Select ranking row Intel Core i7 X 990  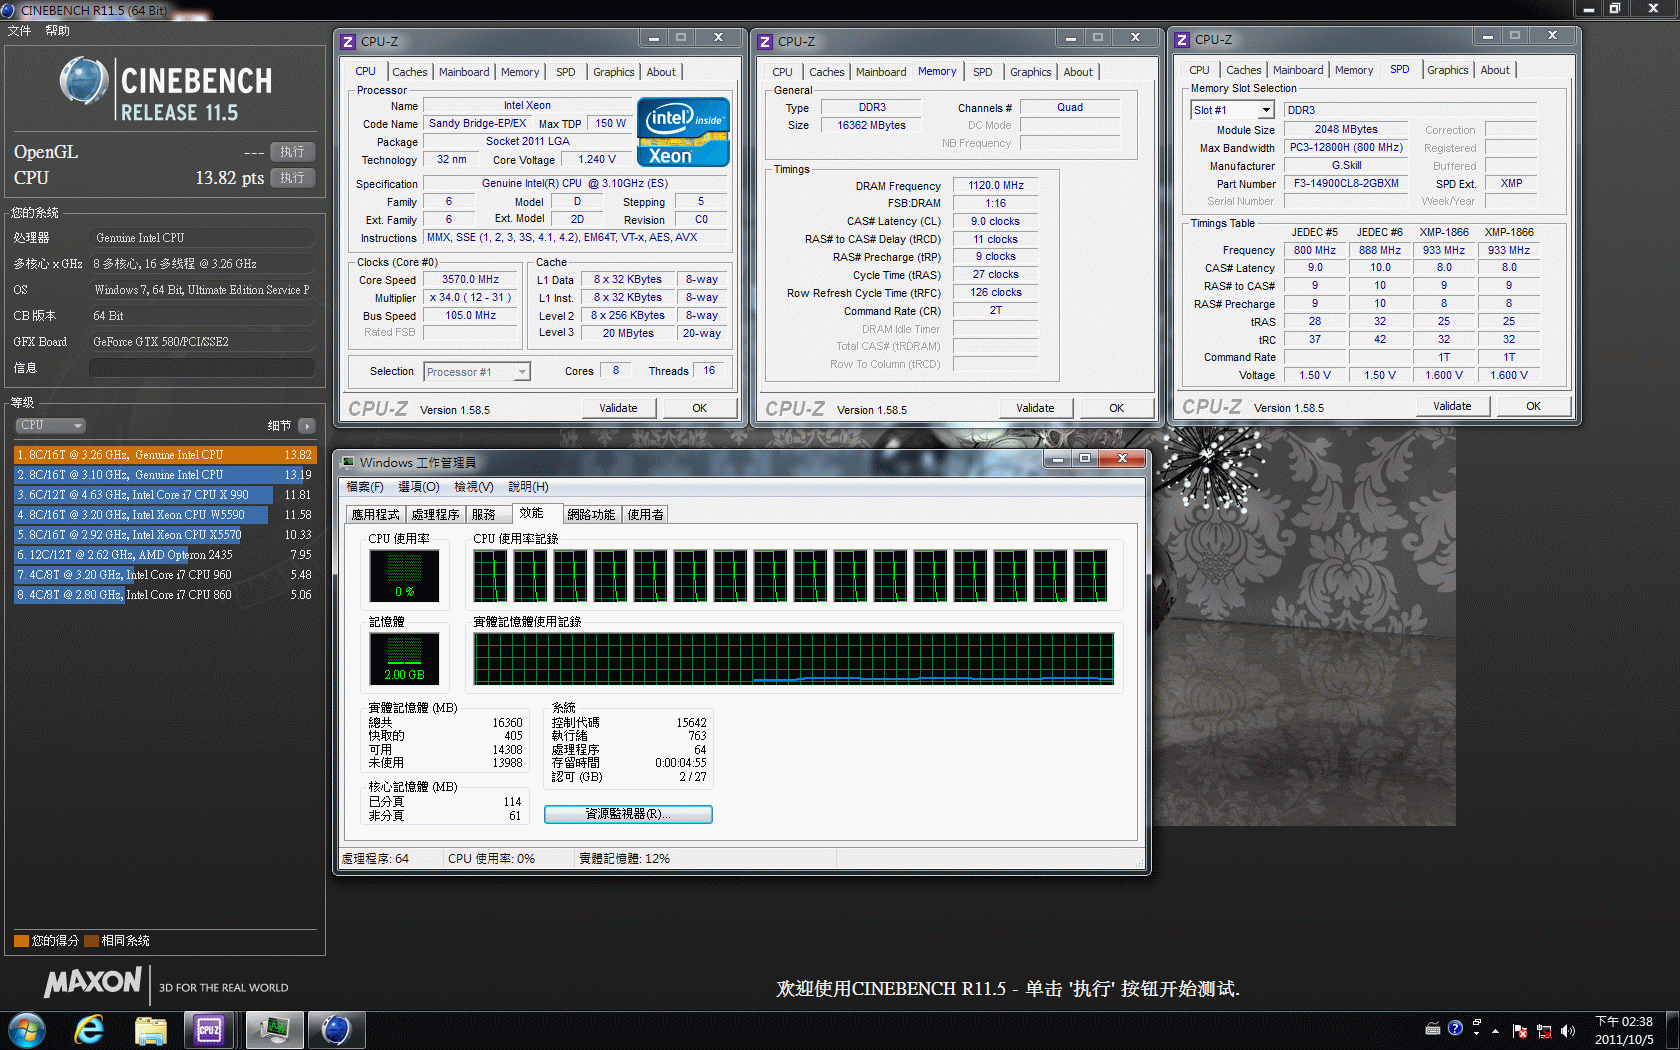pyautogui.click(x=164, y=495)
